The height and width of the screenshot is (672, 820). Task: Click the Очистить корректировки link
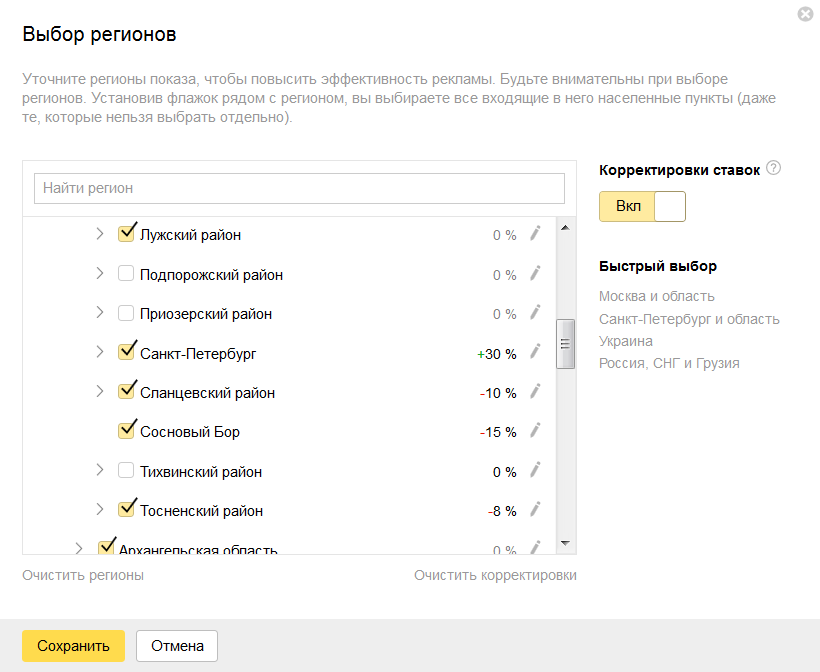pyautogui.click(x=495, y=575)
